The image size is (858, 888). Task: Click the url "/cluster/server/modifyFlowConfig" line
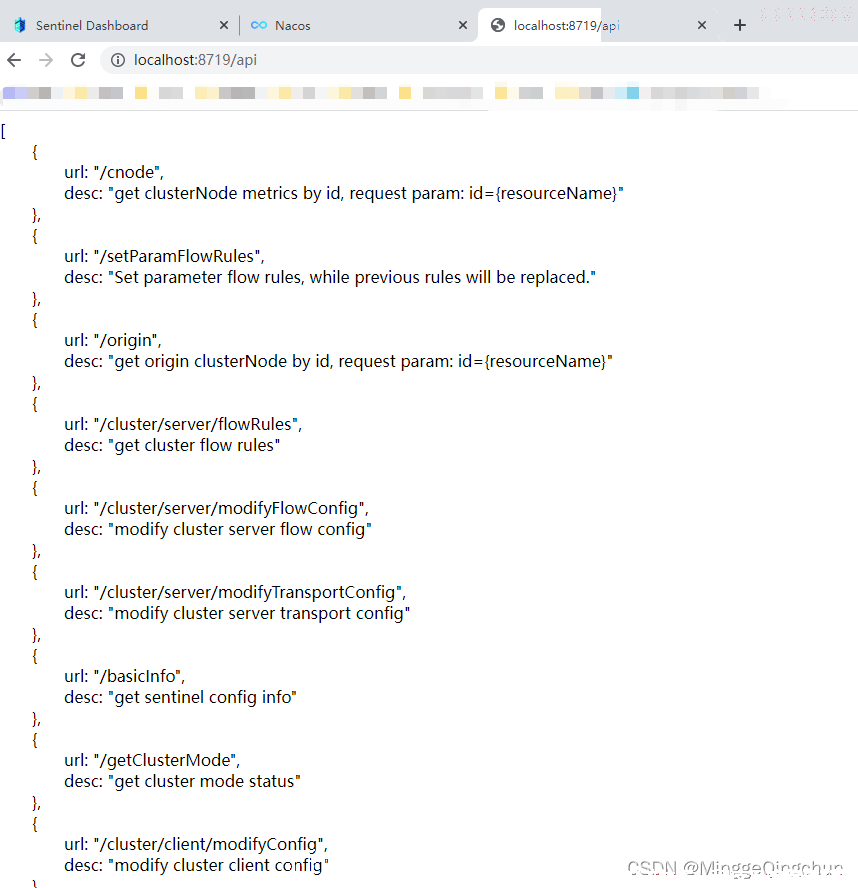coord(216,508)
